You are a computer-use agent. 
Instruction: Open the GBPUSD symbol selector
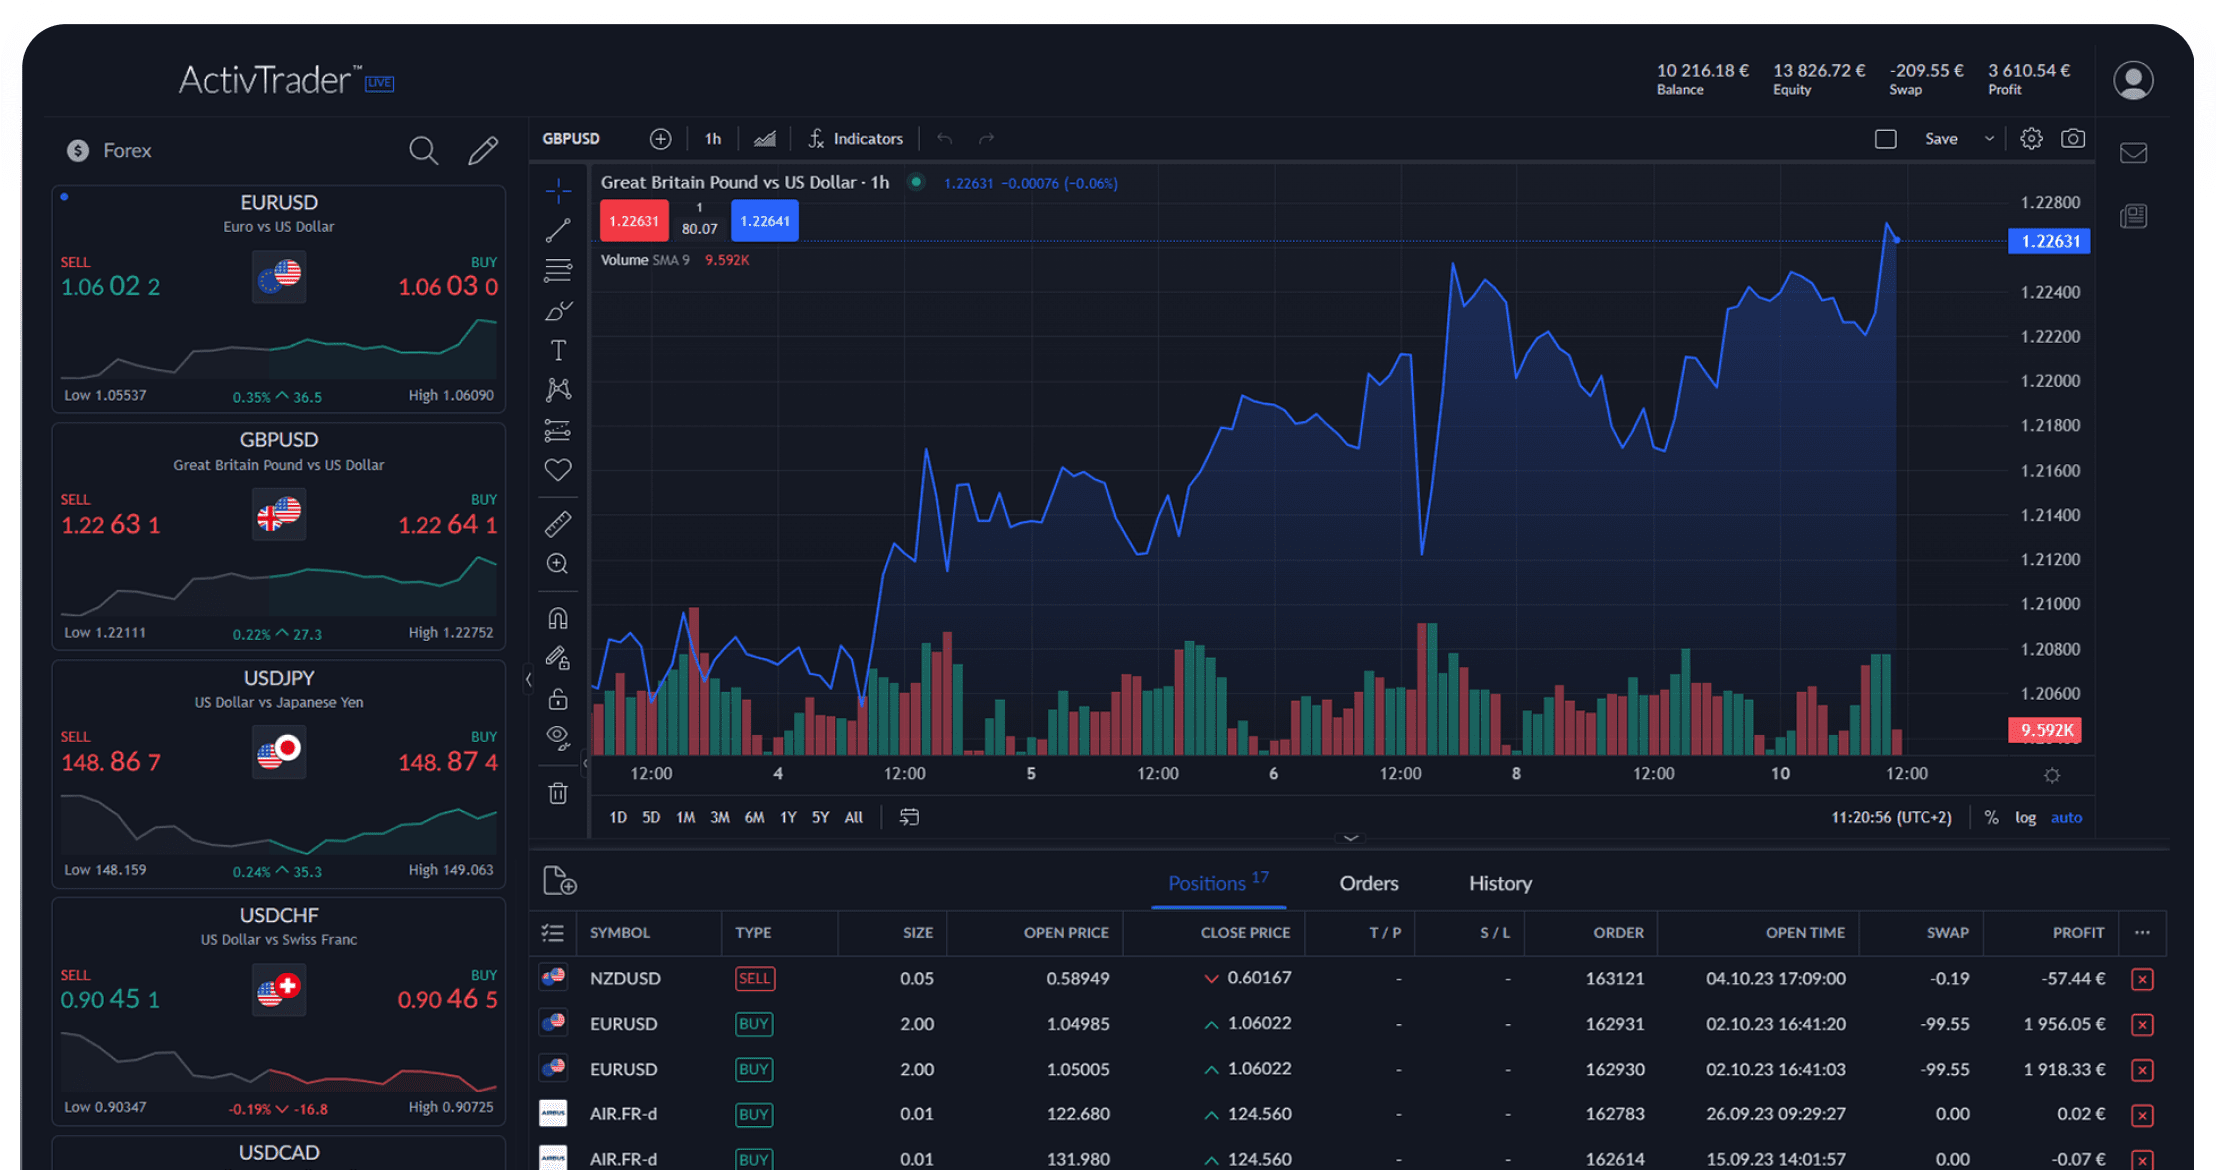pyautogui.click(x=571, y=139)
